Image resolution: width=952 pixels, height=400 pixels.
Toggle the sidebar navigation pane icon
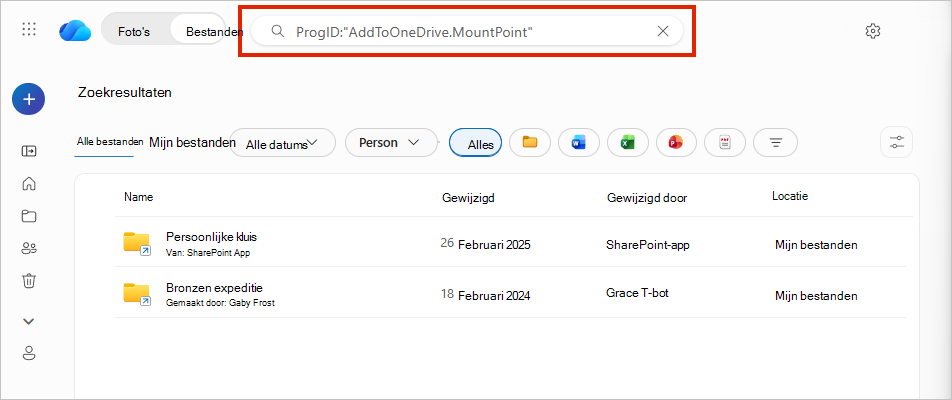(x=29, y=151)
